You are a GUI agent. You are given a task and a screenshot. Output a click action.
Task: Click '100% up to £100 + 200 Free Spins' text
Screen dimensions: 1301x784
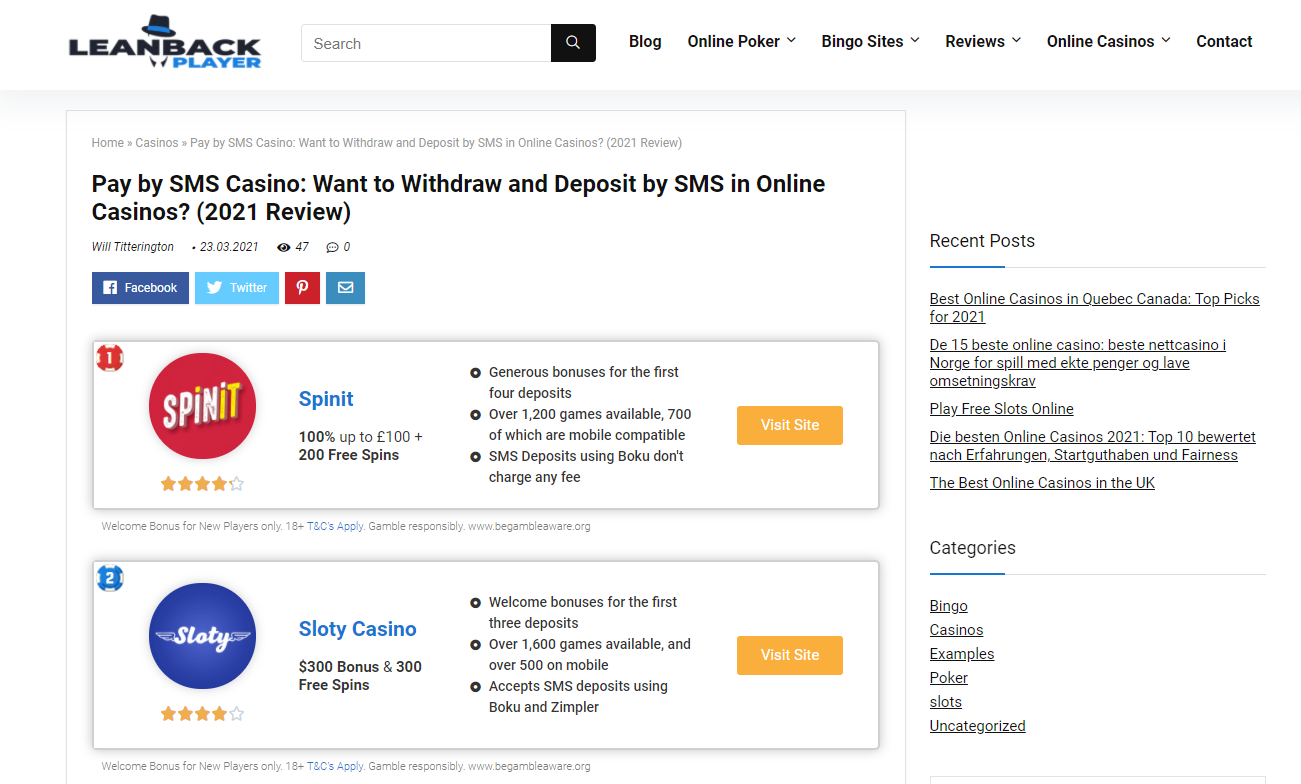click(361, 446)
